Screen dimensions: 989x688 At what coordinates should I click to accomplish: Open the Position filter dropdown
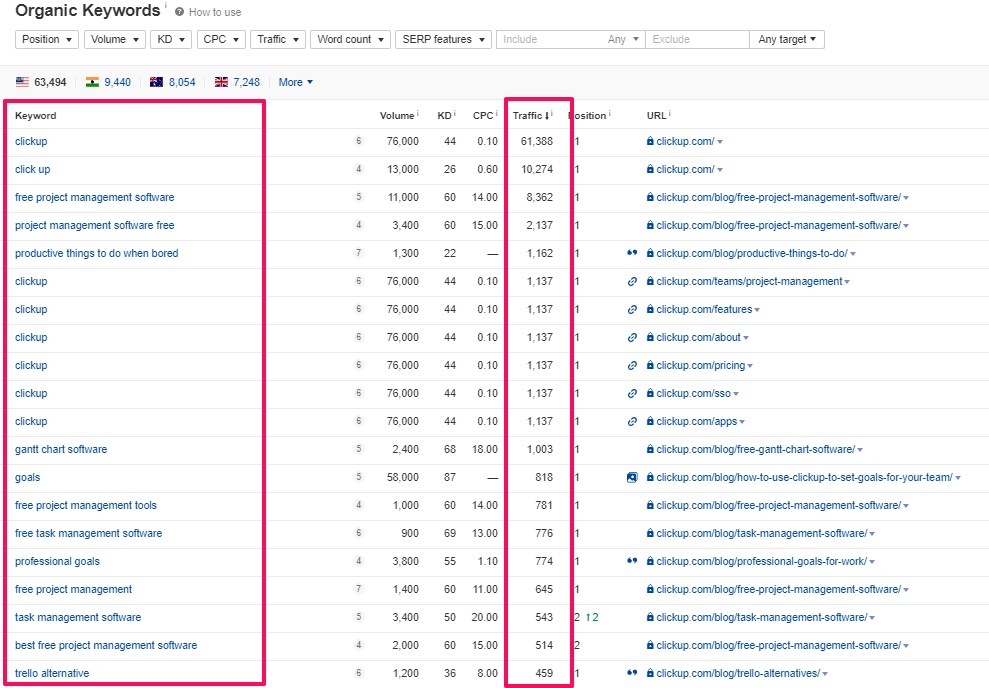[47, 40]
